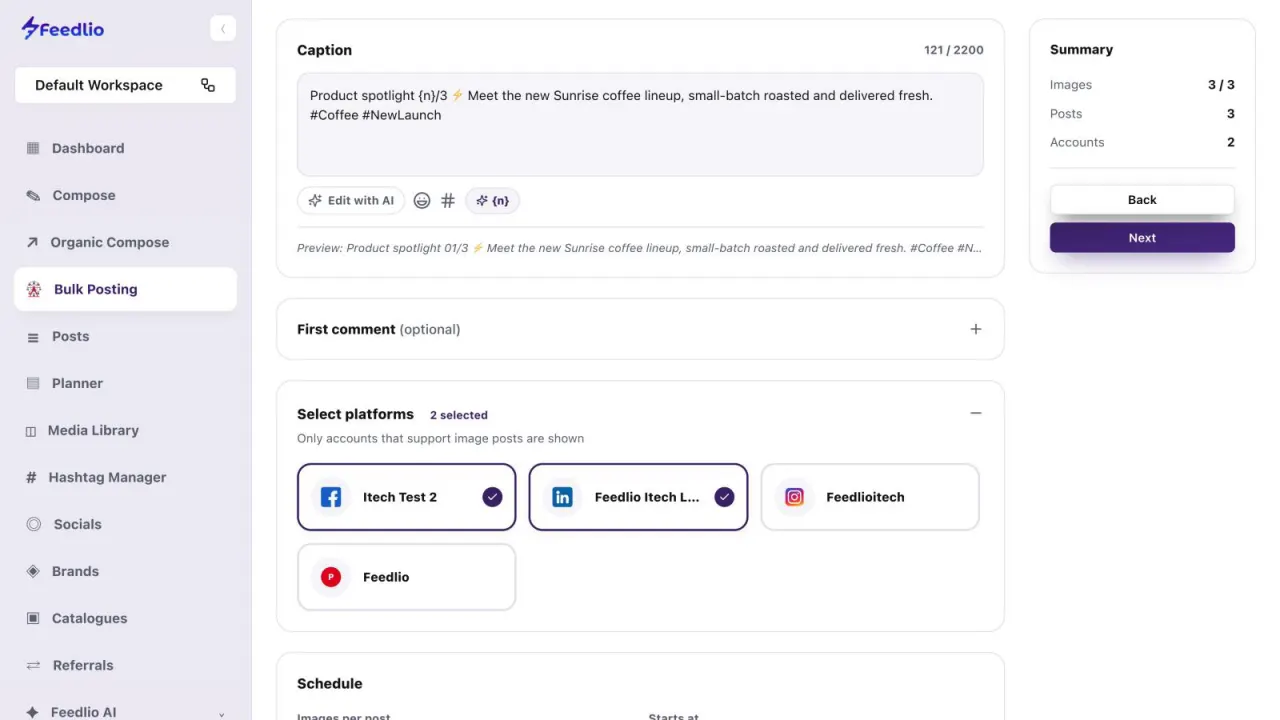Viewport: 1280px width, 720px height.
Task: Click the Feedlio logo
Action: (62, 28)
